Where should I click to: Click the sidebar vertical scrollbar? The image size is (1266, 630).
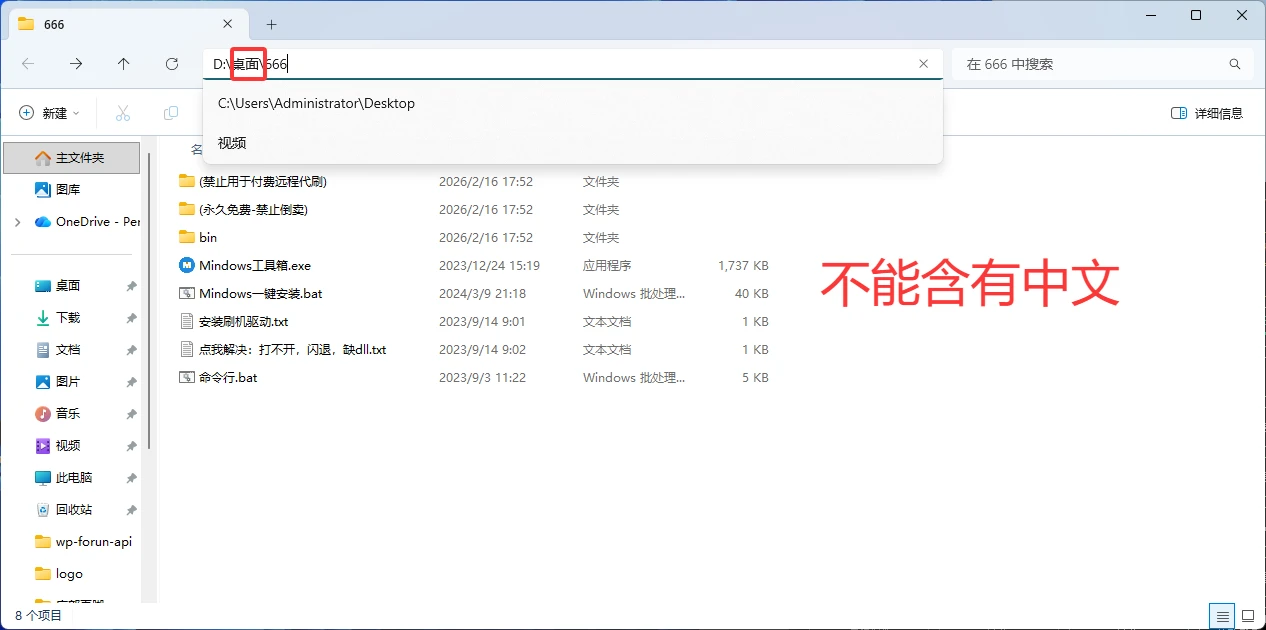point(150,300)
